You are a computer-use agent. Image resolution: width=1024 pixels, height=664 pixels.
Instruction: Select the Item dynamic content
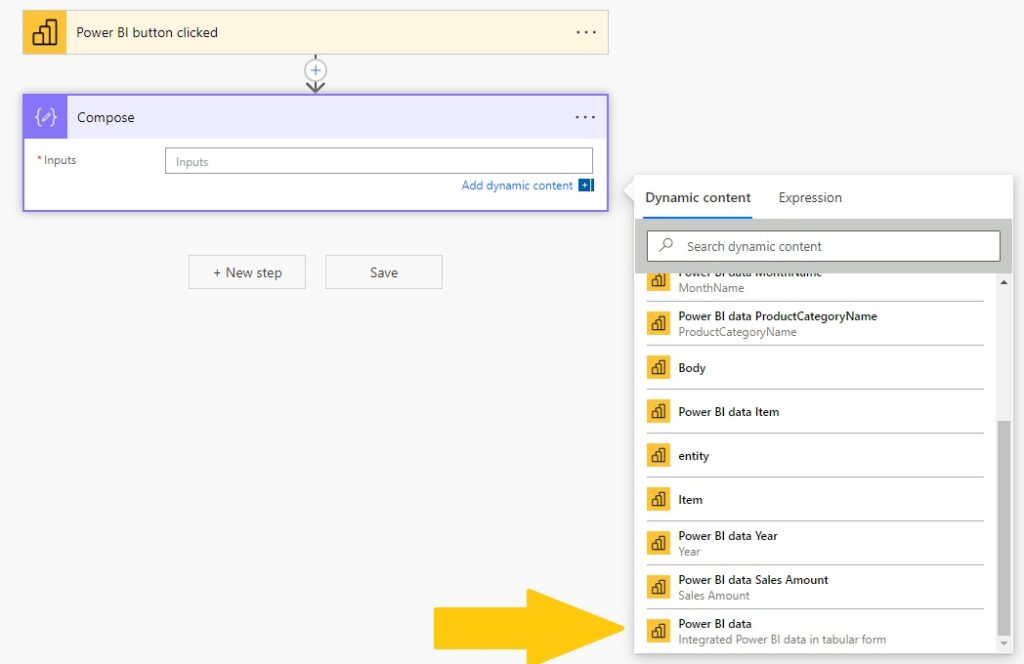(x=815, y=499)
